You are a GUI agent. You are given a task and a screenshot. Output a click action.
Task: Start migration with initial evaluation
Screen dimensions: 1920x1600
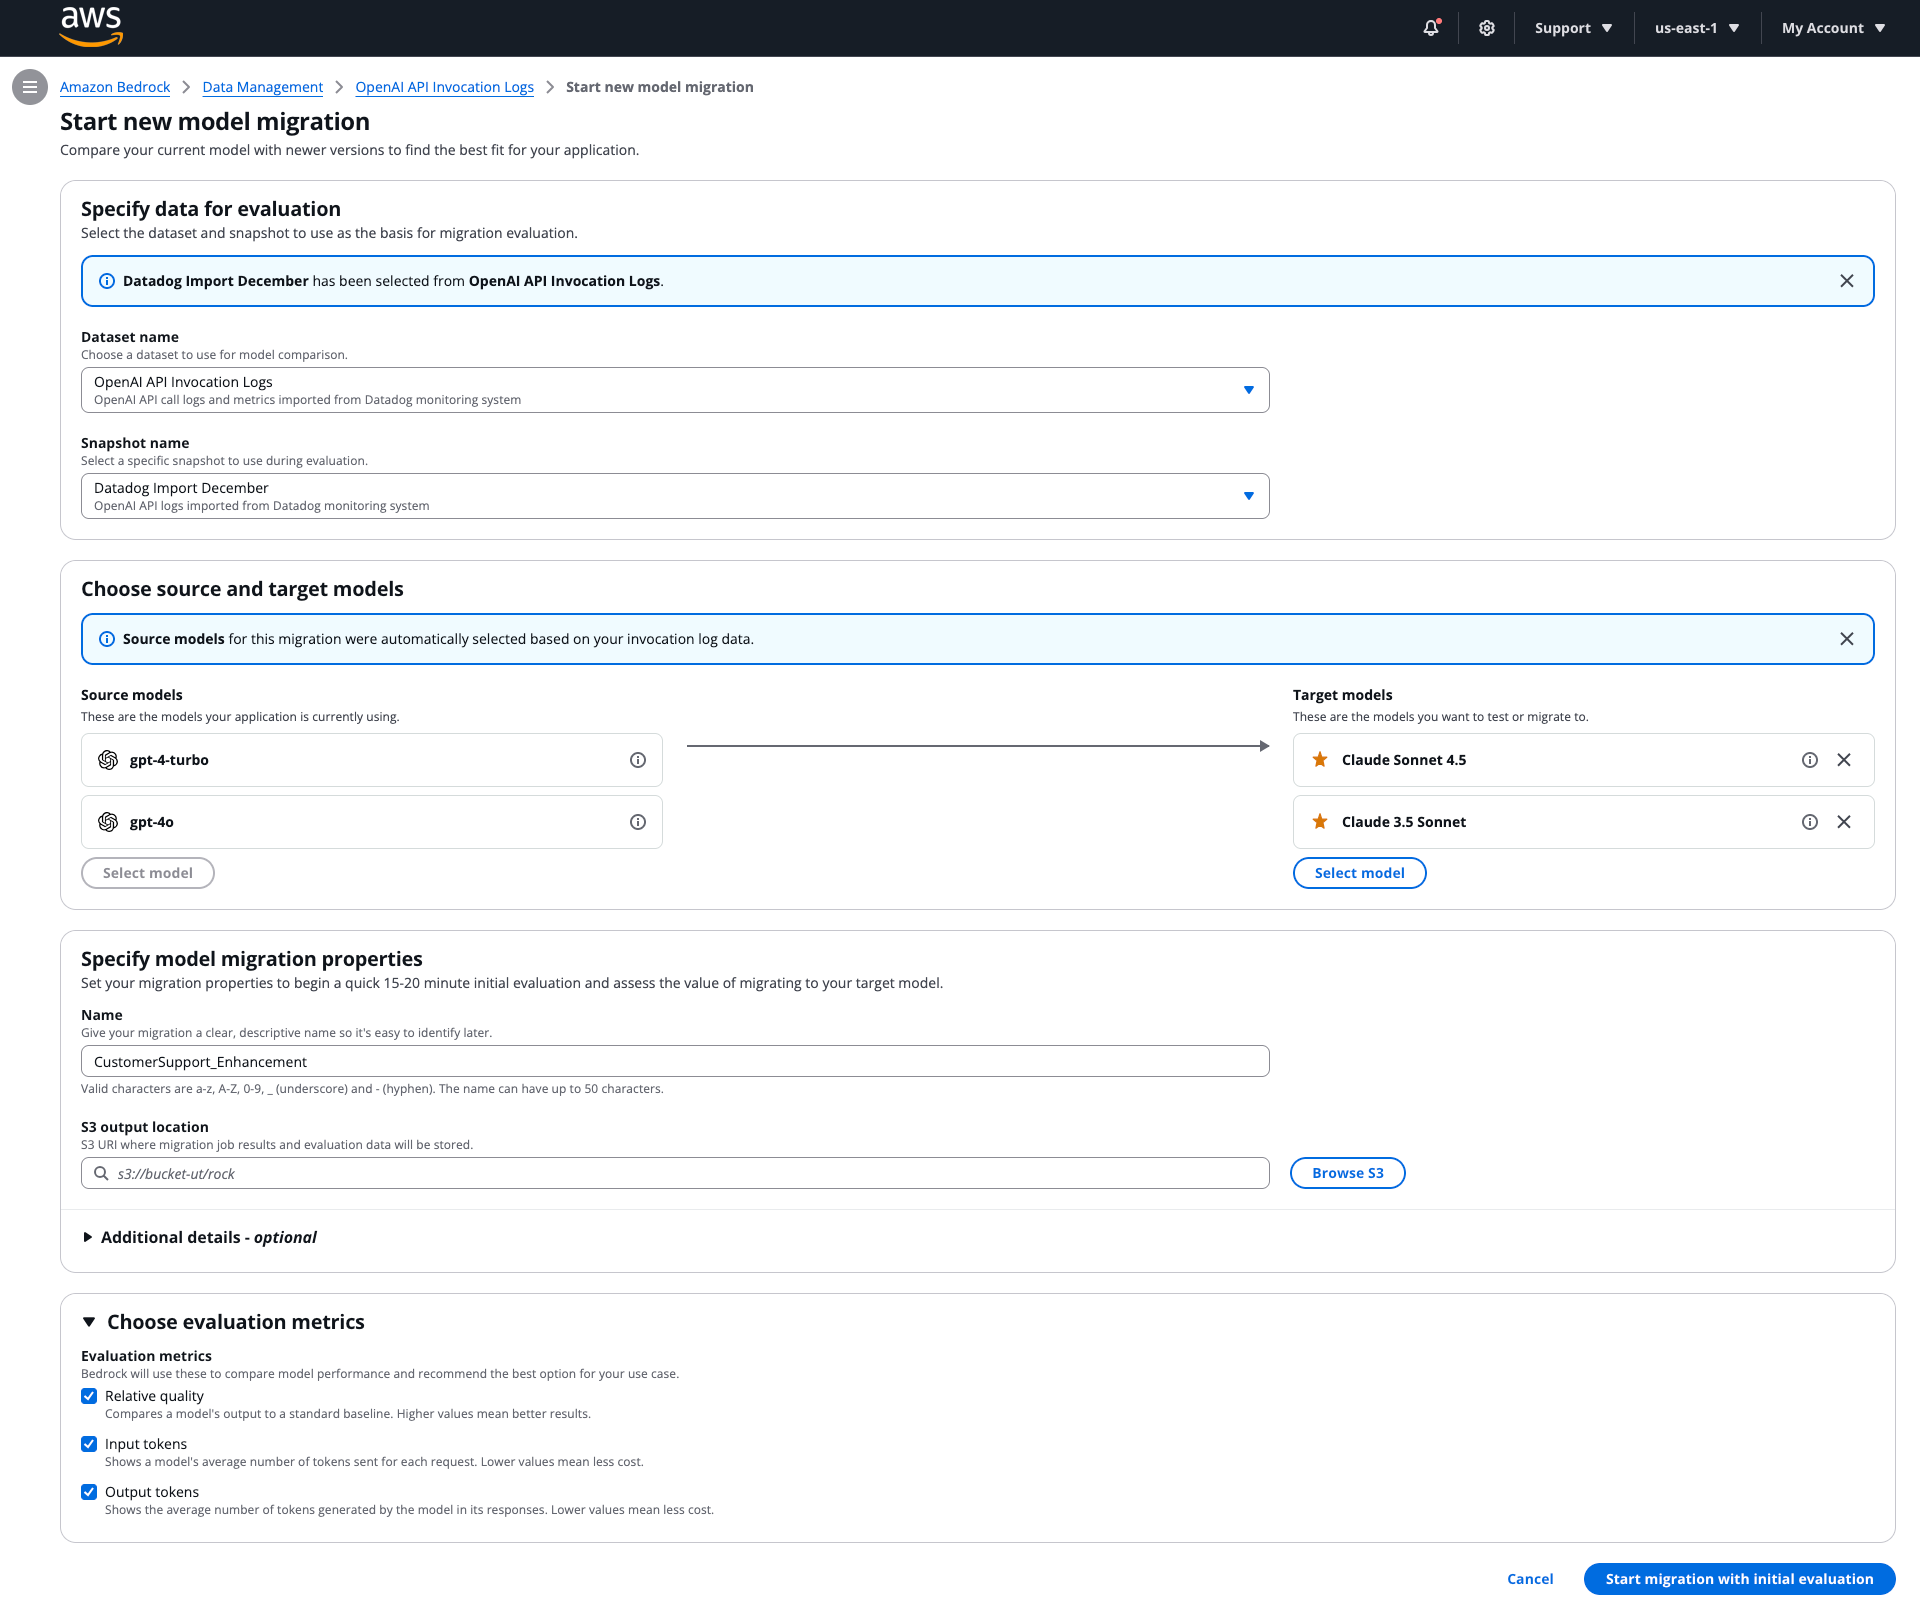tap(1740, 1579)
